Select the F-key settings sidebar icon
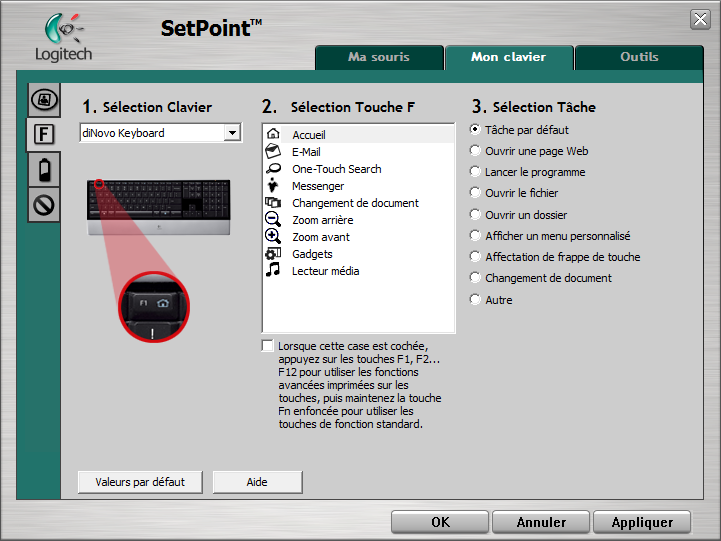Image resolution: width=721 pixels, height=541 pixels. (x=44, y=135)
